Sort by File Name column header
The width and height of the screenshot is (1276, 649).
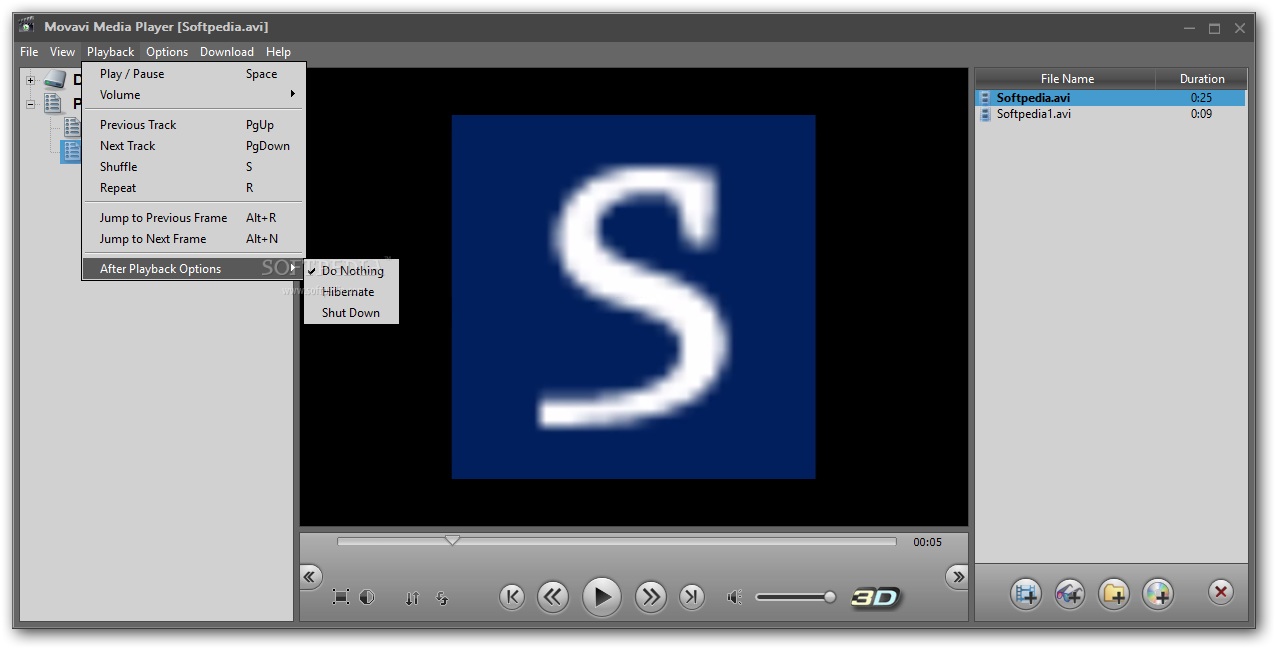1066,79
